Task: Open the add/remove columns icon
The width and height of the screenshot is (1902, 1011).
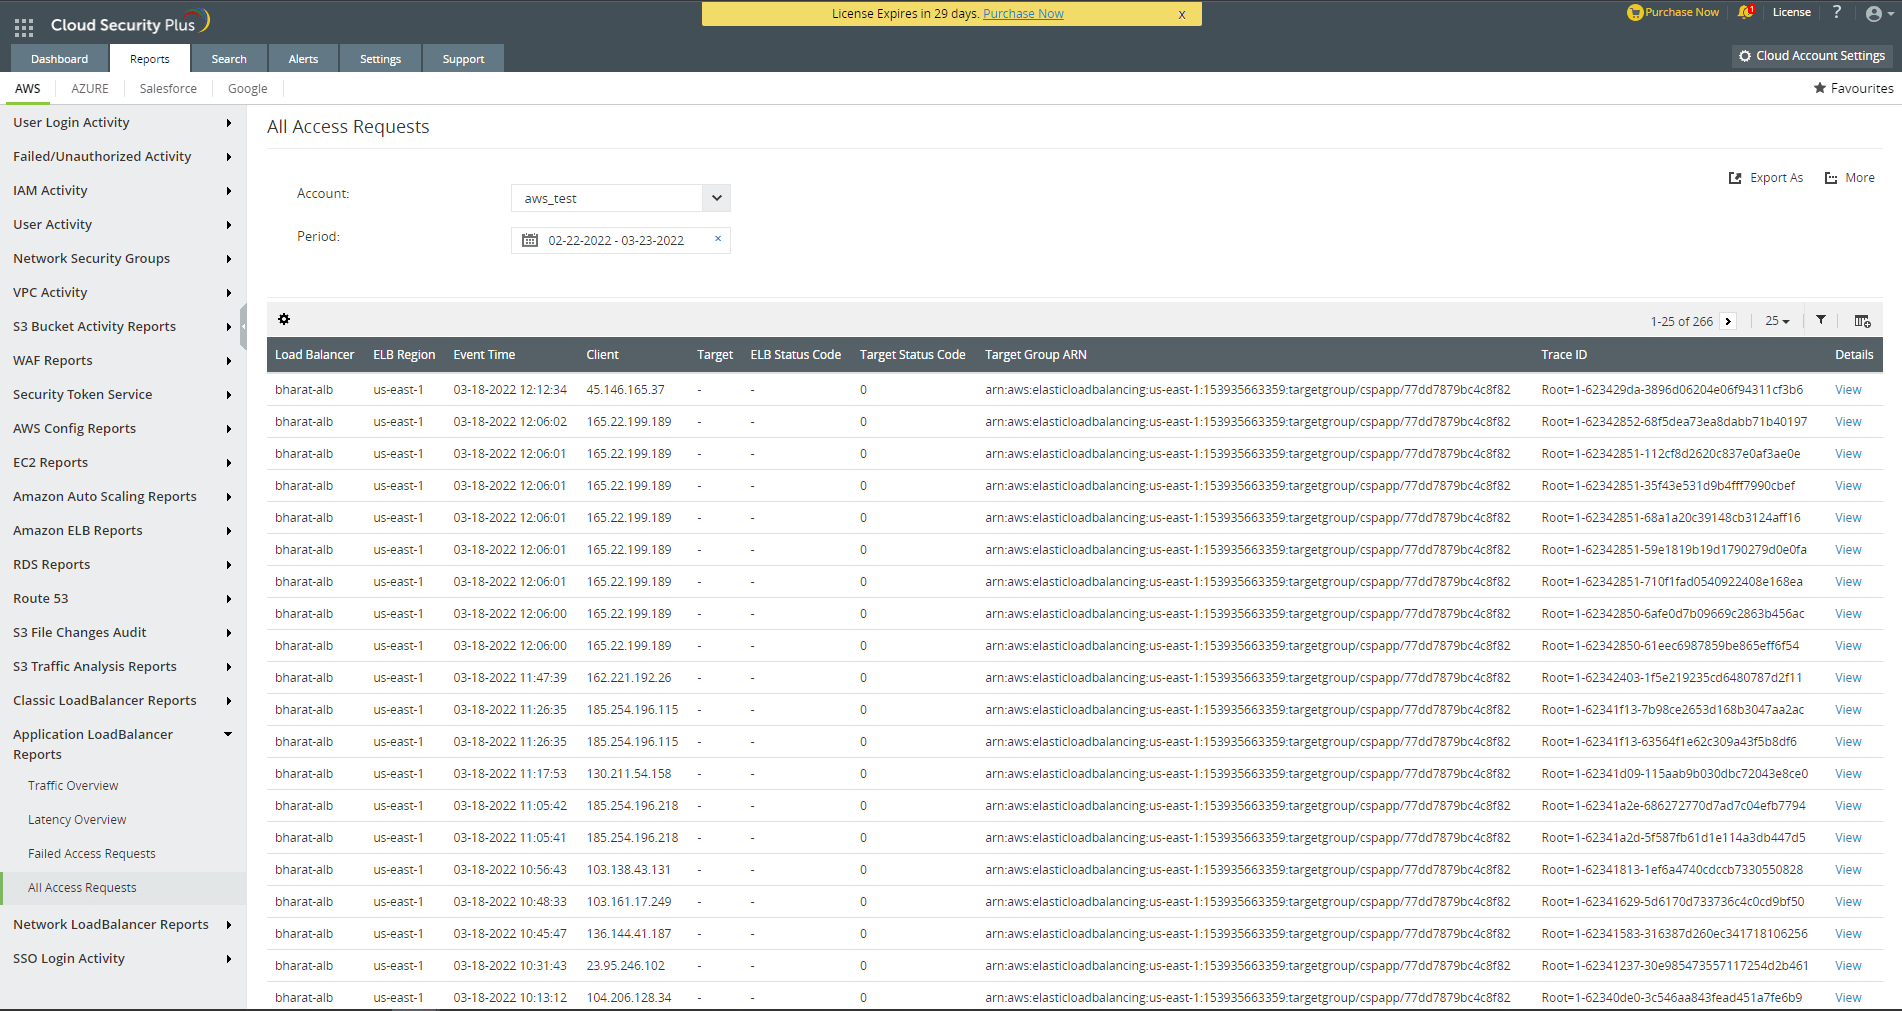Action: tap(1862, 321)
